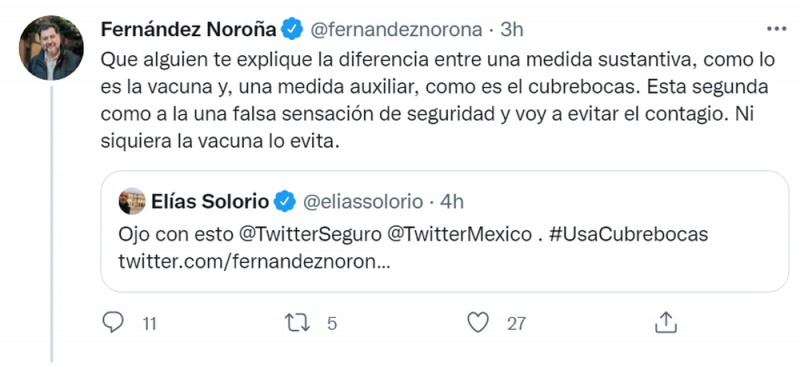This screenshot has width=800, height=366.
Task: Open the @eliassolorio handle
Action: tap(363, 202)
